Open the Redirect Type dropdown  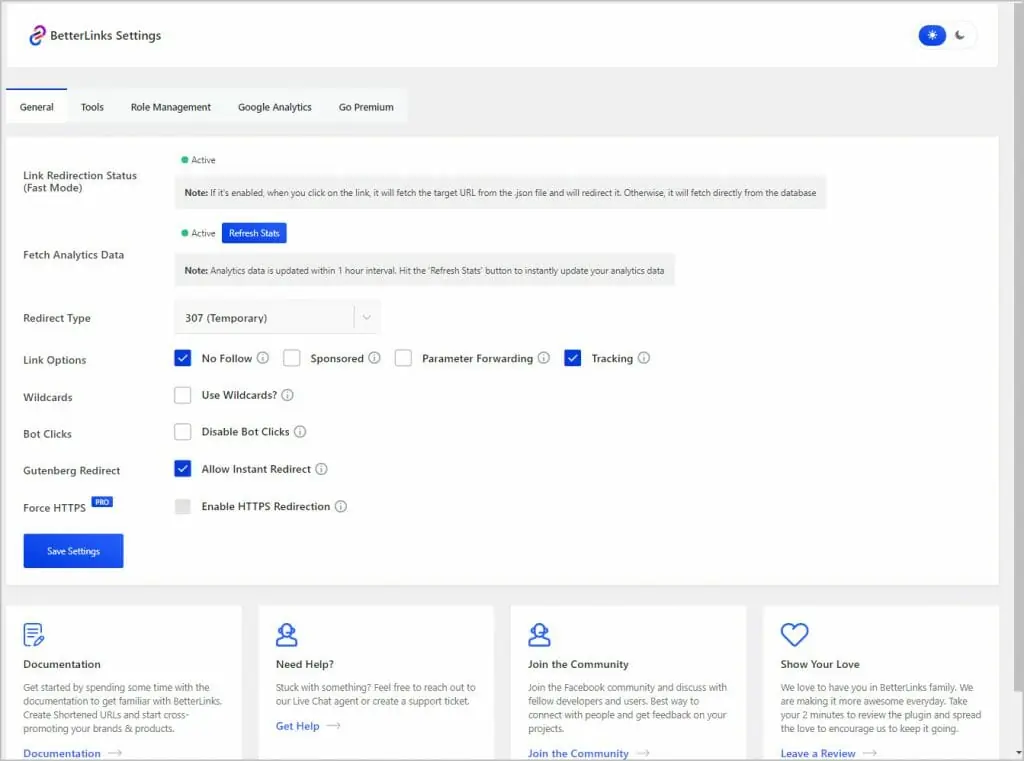coord(278,317)
